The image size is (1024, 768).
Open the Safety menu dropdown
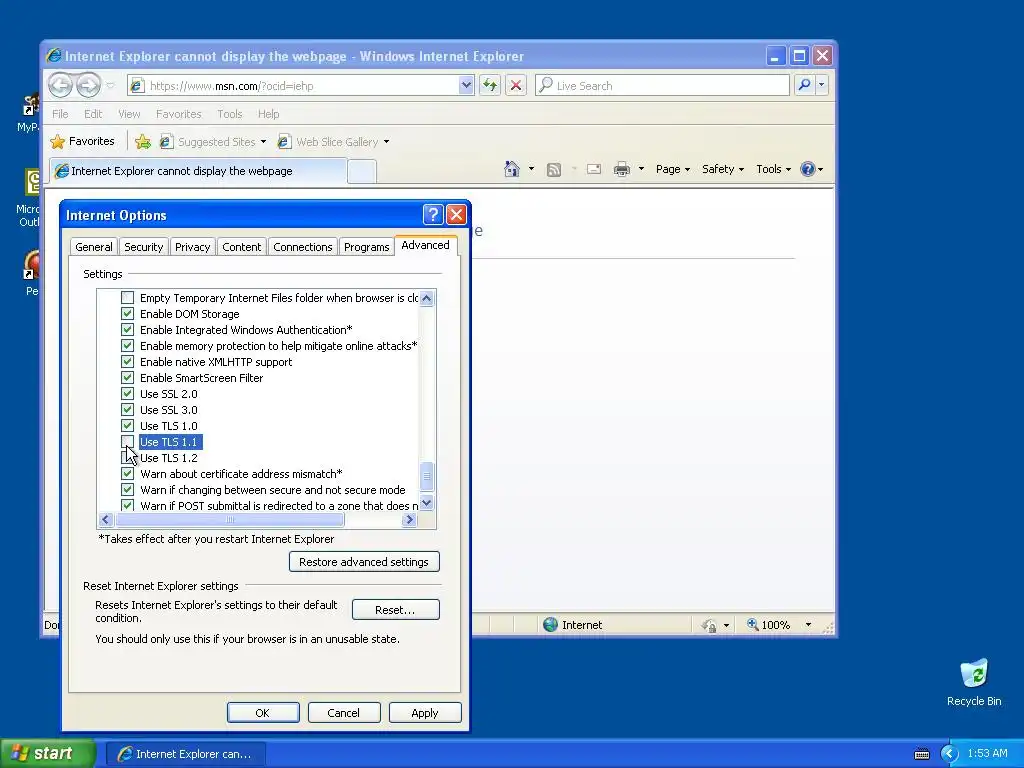722,169
